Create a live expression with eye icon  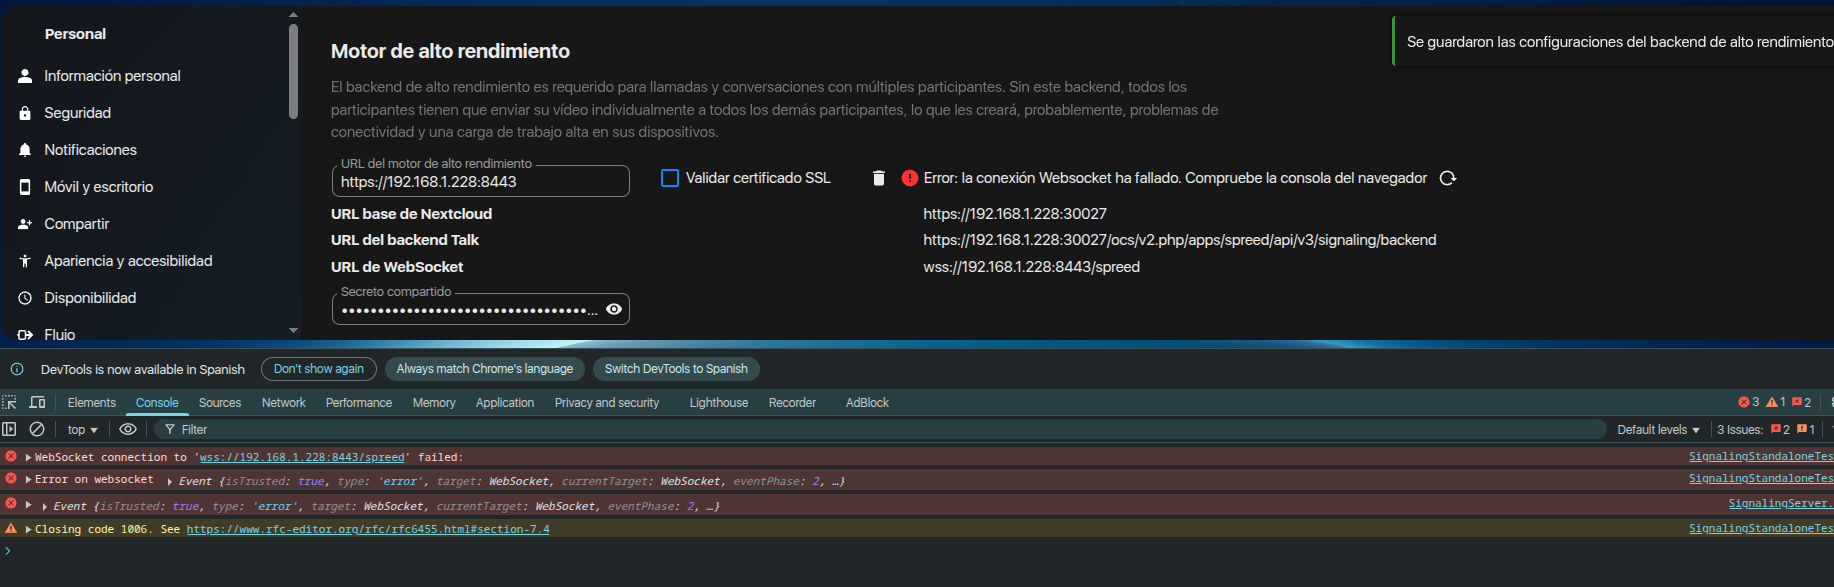coord(128,429)
